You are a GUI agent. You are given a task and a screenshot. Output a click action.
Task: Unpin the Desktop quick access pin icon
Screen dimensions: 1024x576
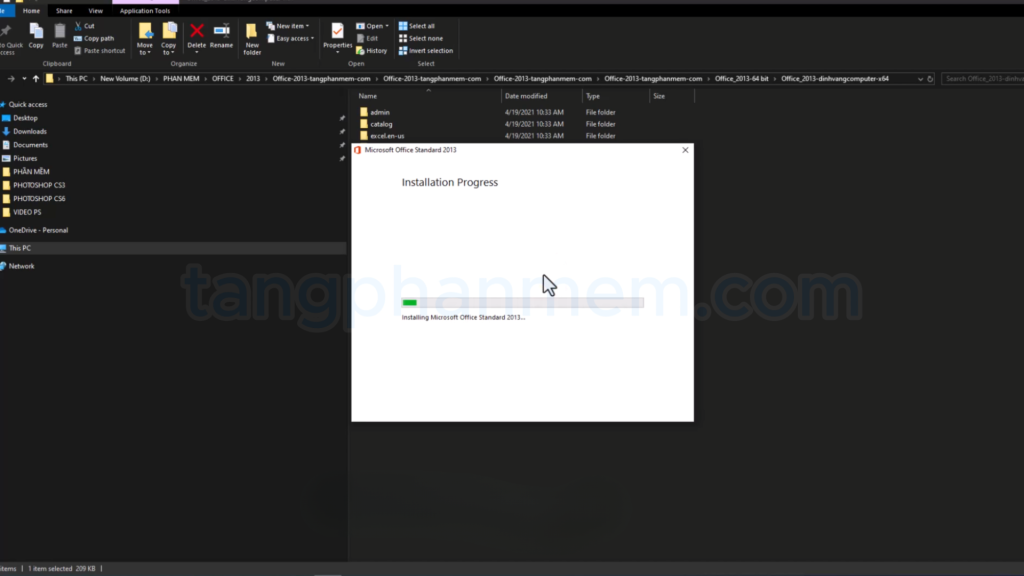(342, 118)
